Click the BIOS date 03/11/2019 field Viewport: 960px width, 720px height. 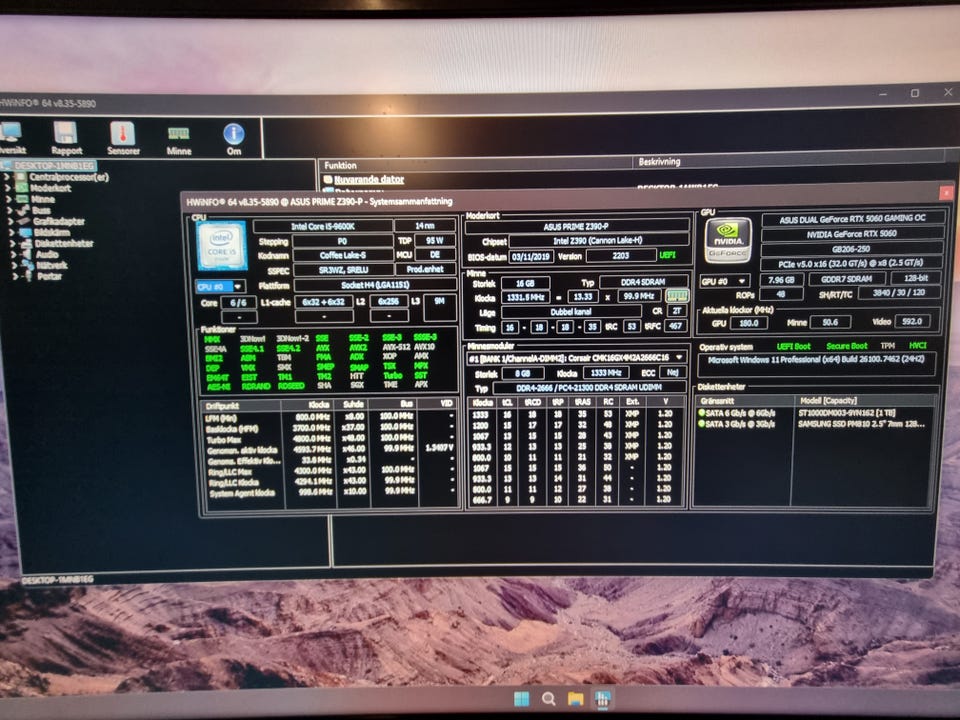531,256
